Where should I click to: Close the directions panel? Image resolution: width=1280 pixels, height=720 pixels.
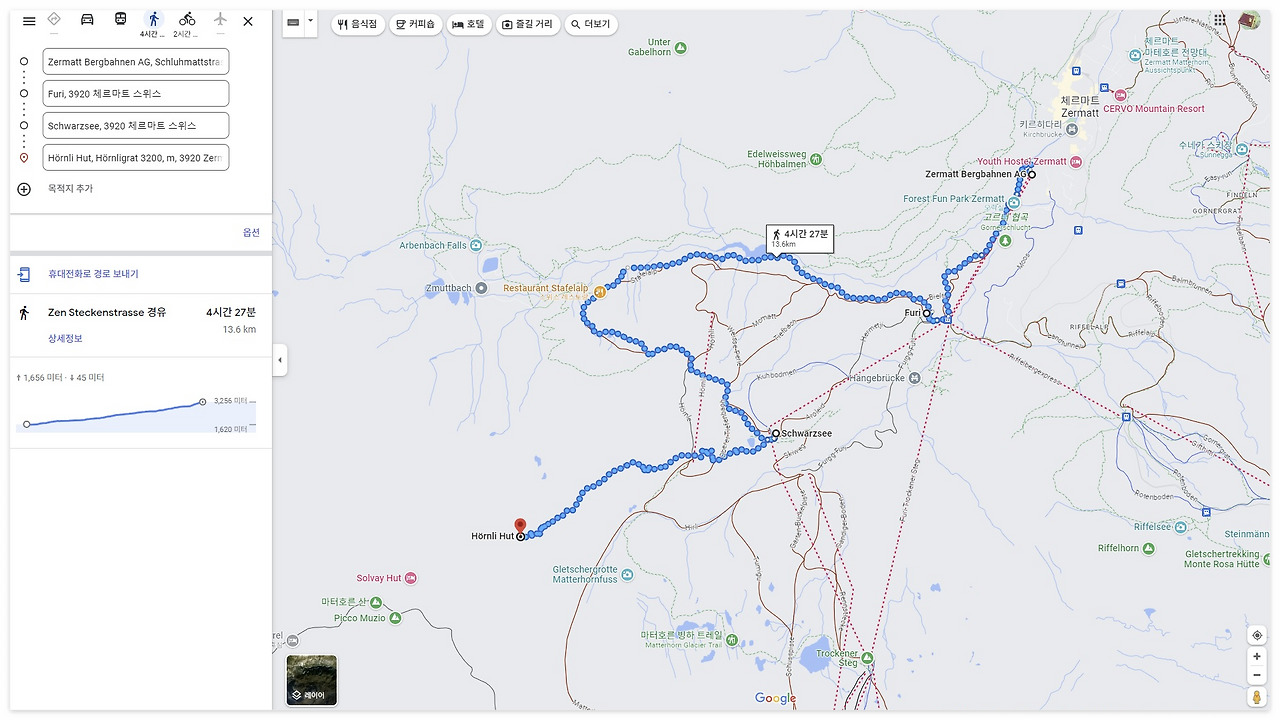click(x=248, y=21)
